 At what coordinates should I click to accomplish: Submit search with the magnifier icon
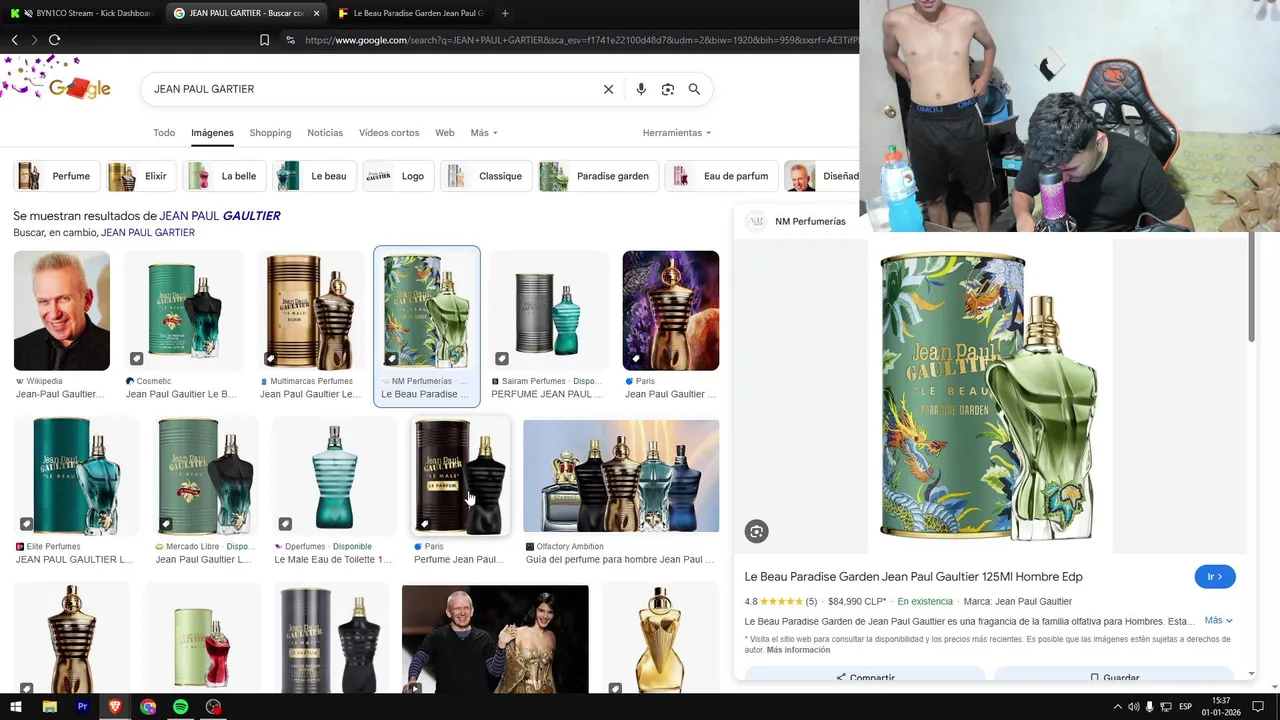coord(694,89)
